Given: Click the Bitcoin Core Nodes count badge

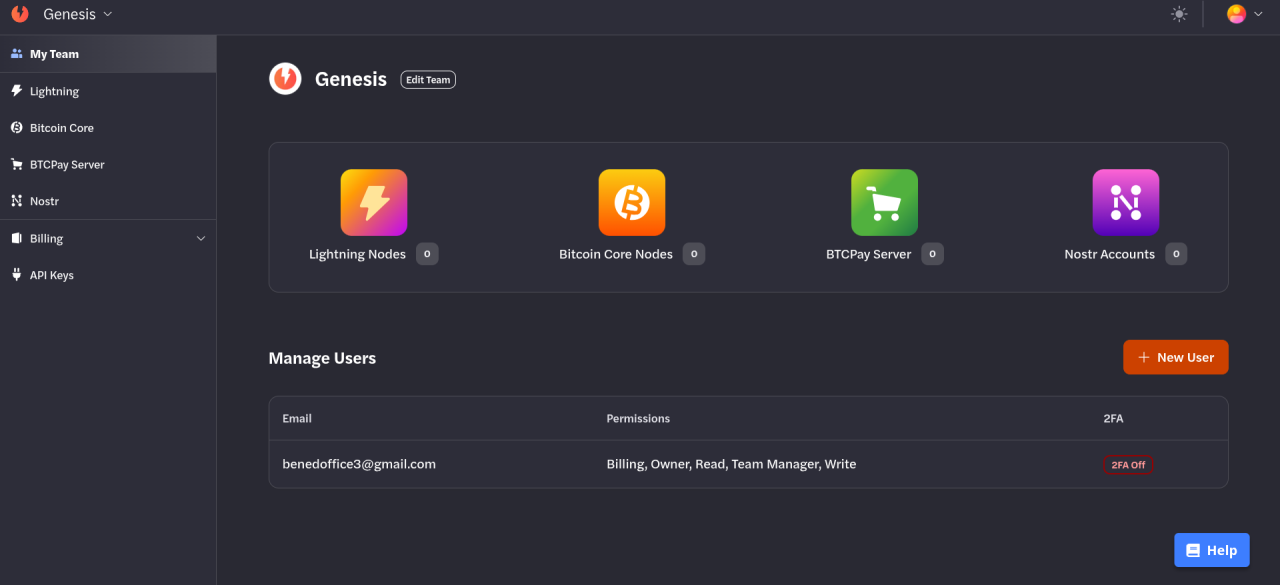Looking at the screenshot, I should click(x=694, y=254).
